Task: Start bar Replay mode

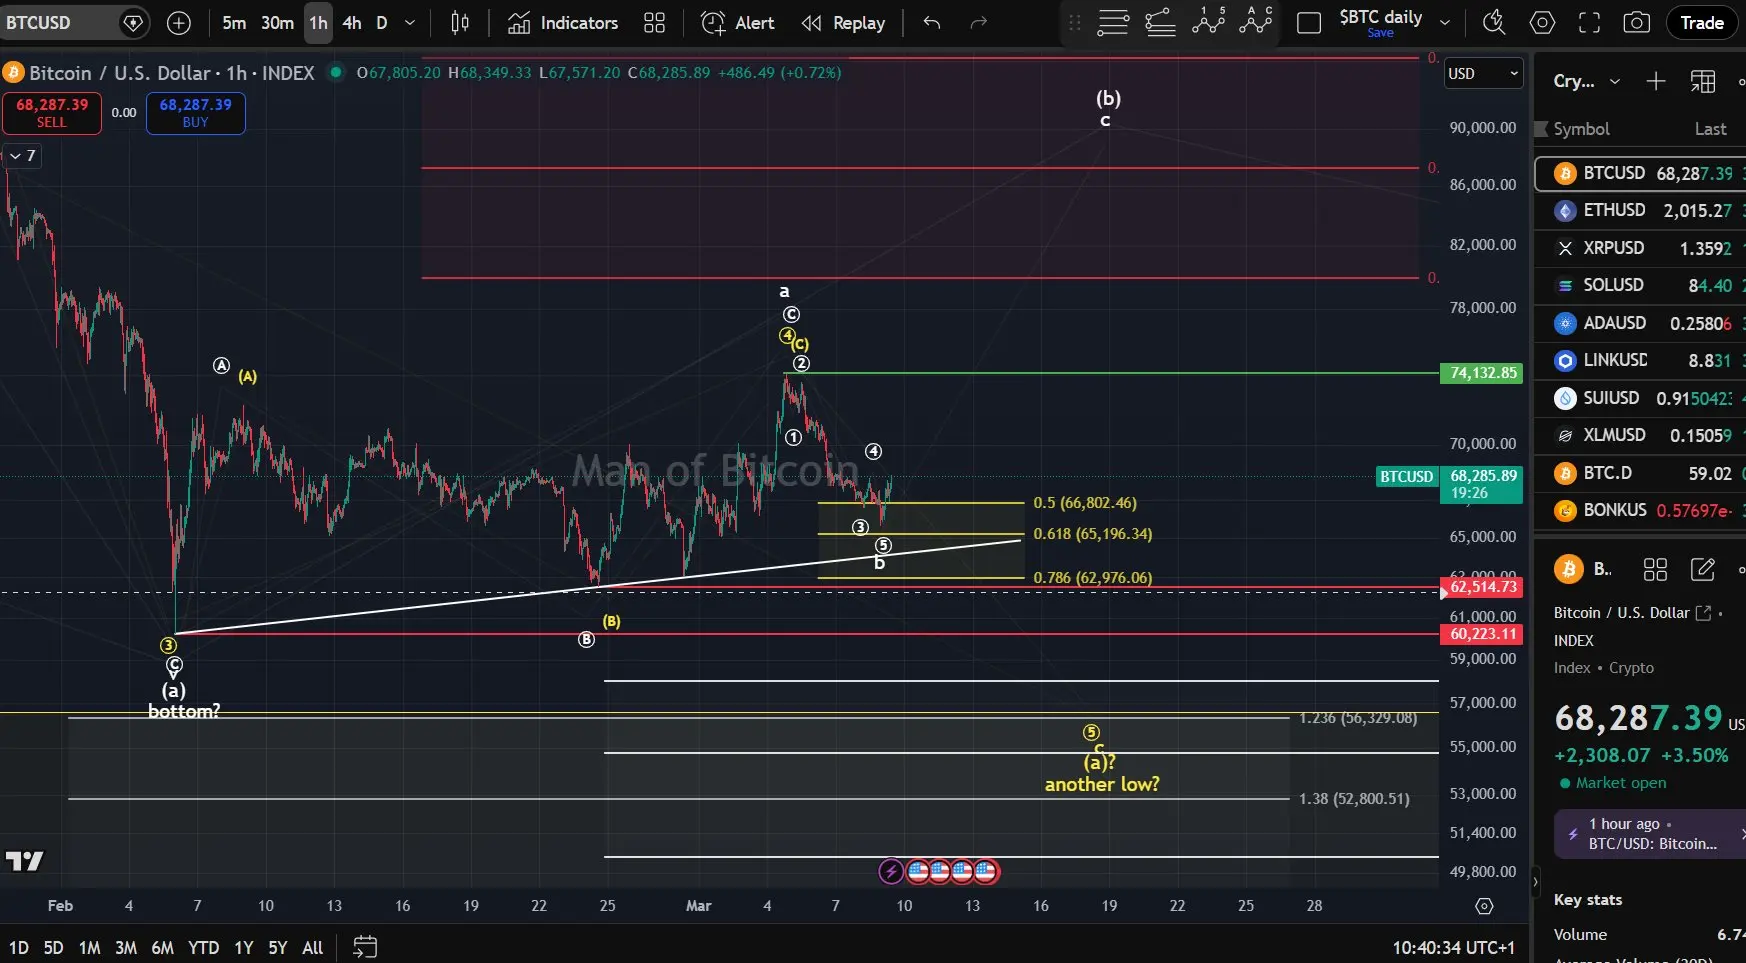Action: click(843, 23)
